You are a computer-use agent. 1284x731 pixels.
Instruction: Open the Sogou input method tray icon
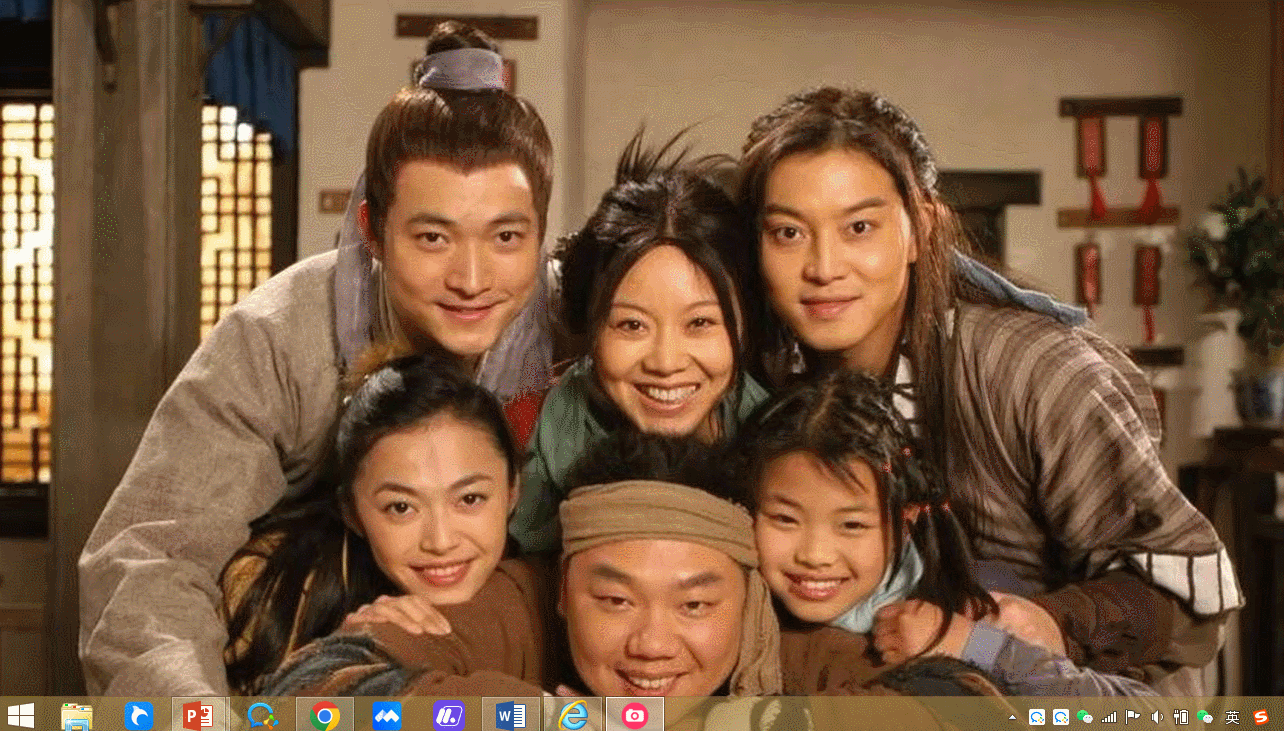[1261, 717]
